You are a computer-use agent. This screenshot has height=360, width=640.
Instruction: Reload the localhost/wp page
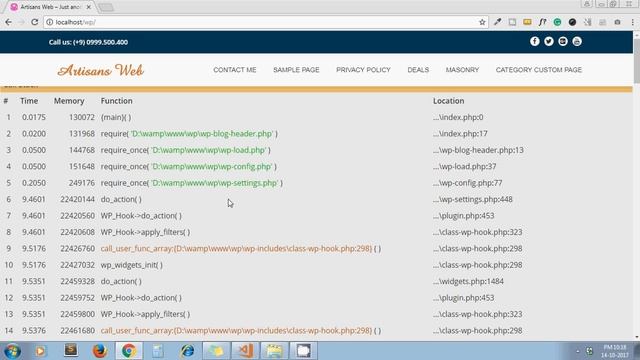click(x=34, y=22)
